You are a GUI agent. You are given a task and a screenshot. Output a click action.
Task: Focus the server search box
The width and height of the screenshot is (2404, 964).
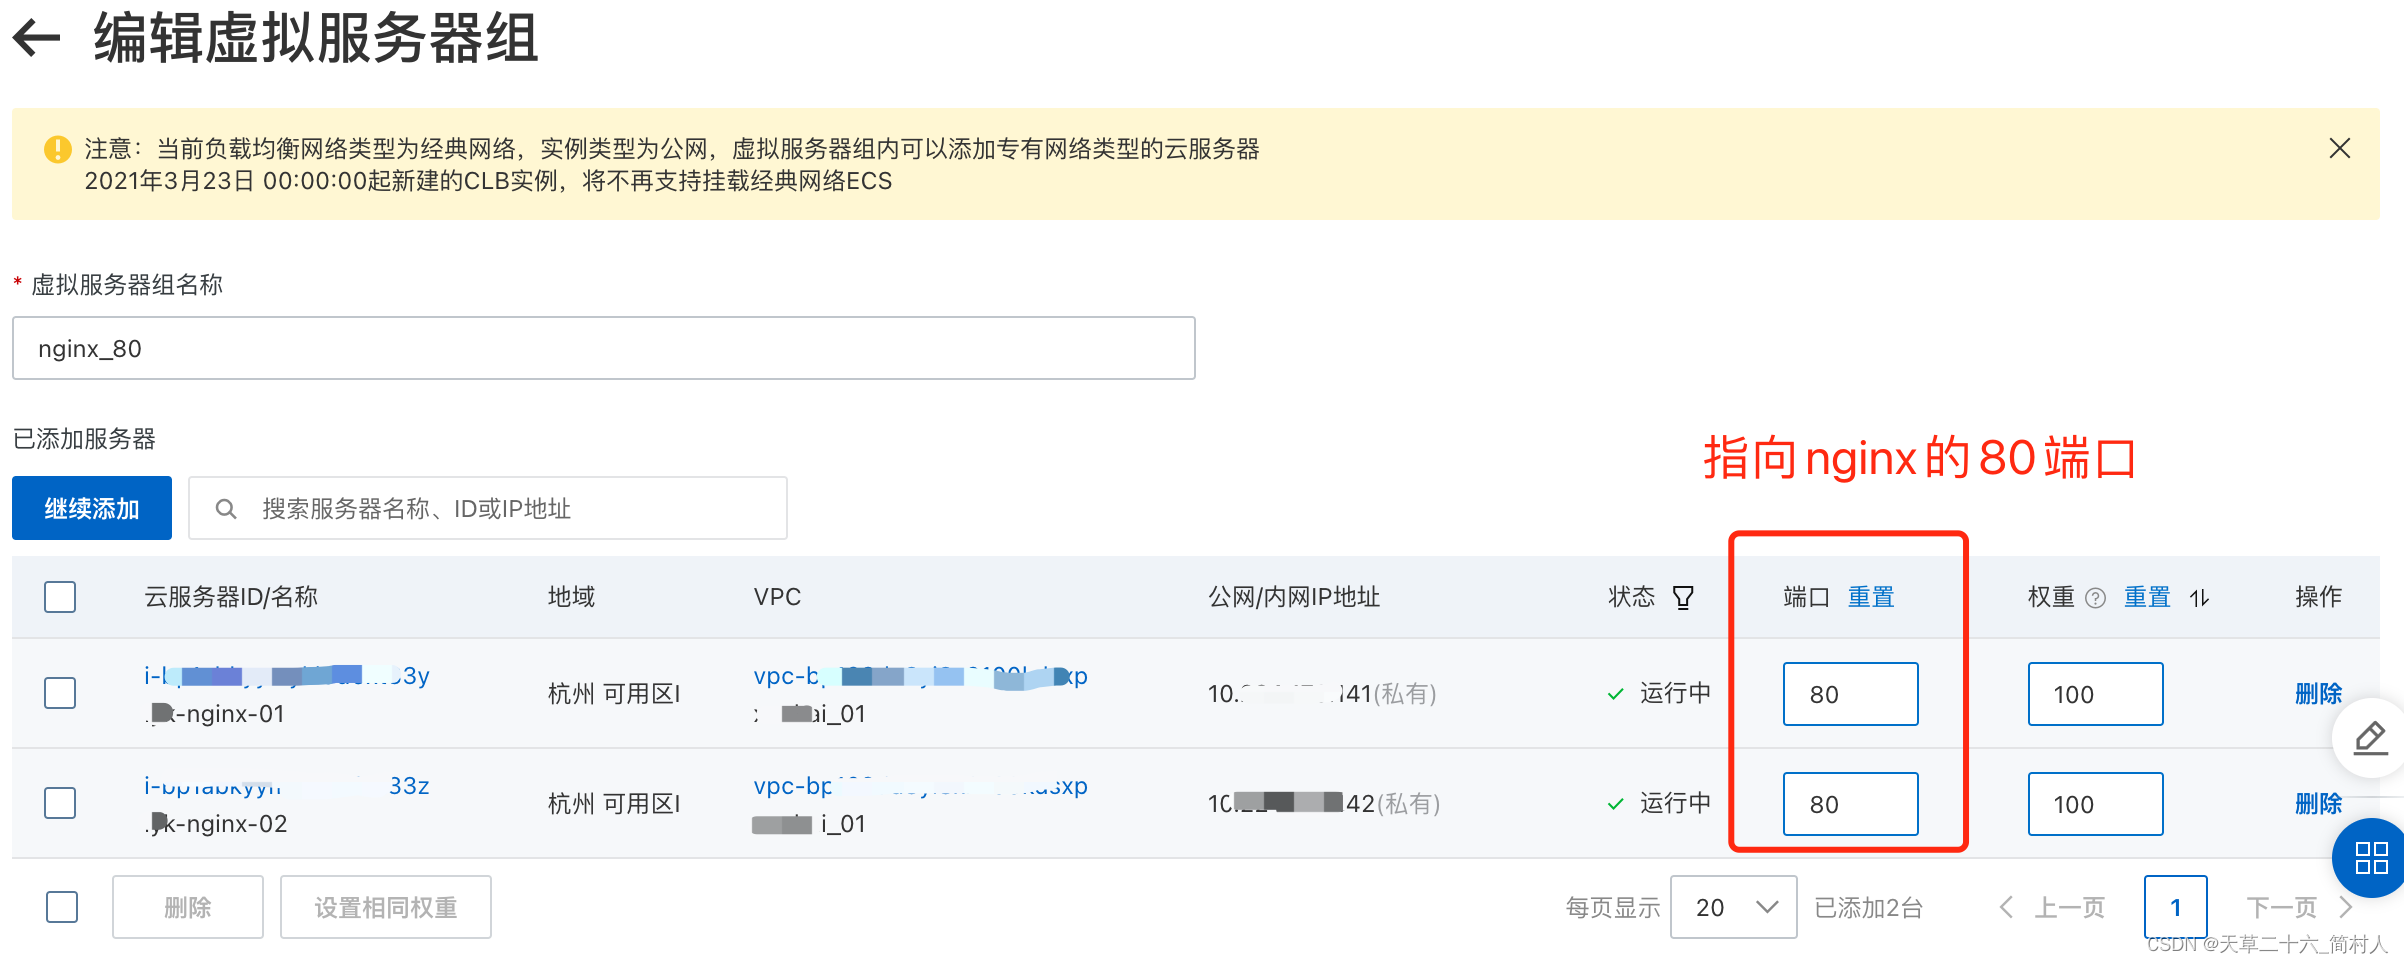pyautogui.click(x=487, y=508)
